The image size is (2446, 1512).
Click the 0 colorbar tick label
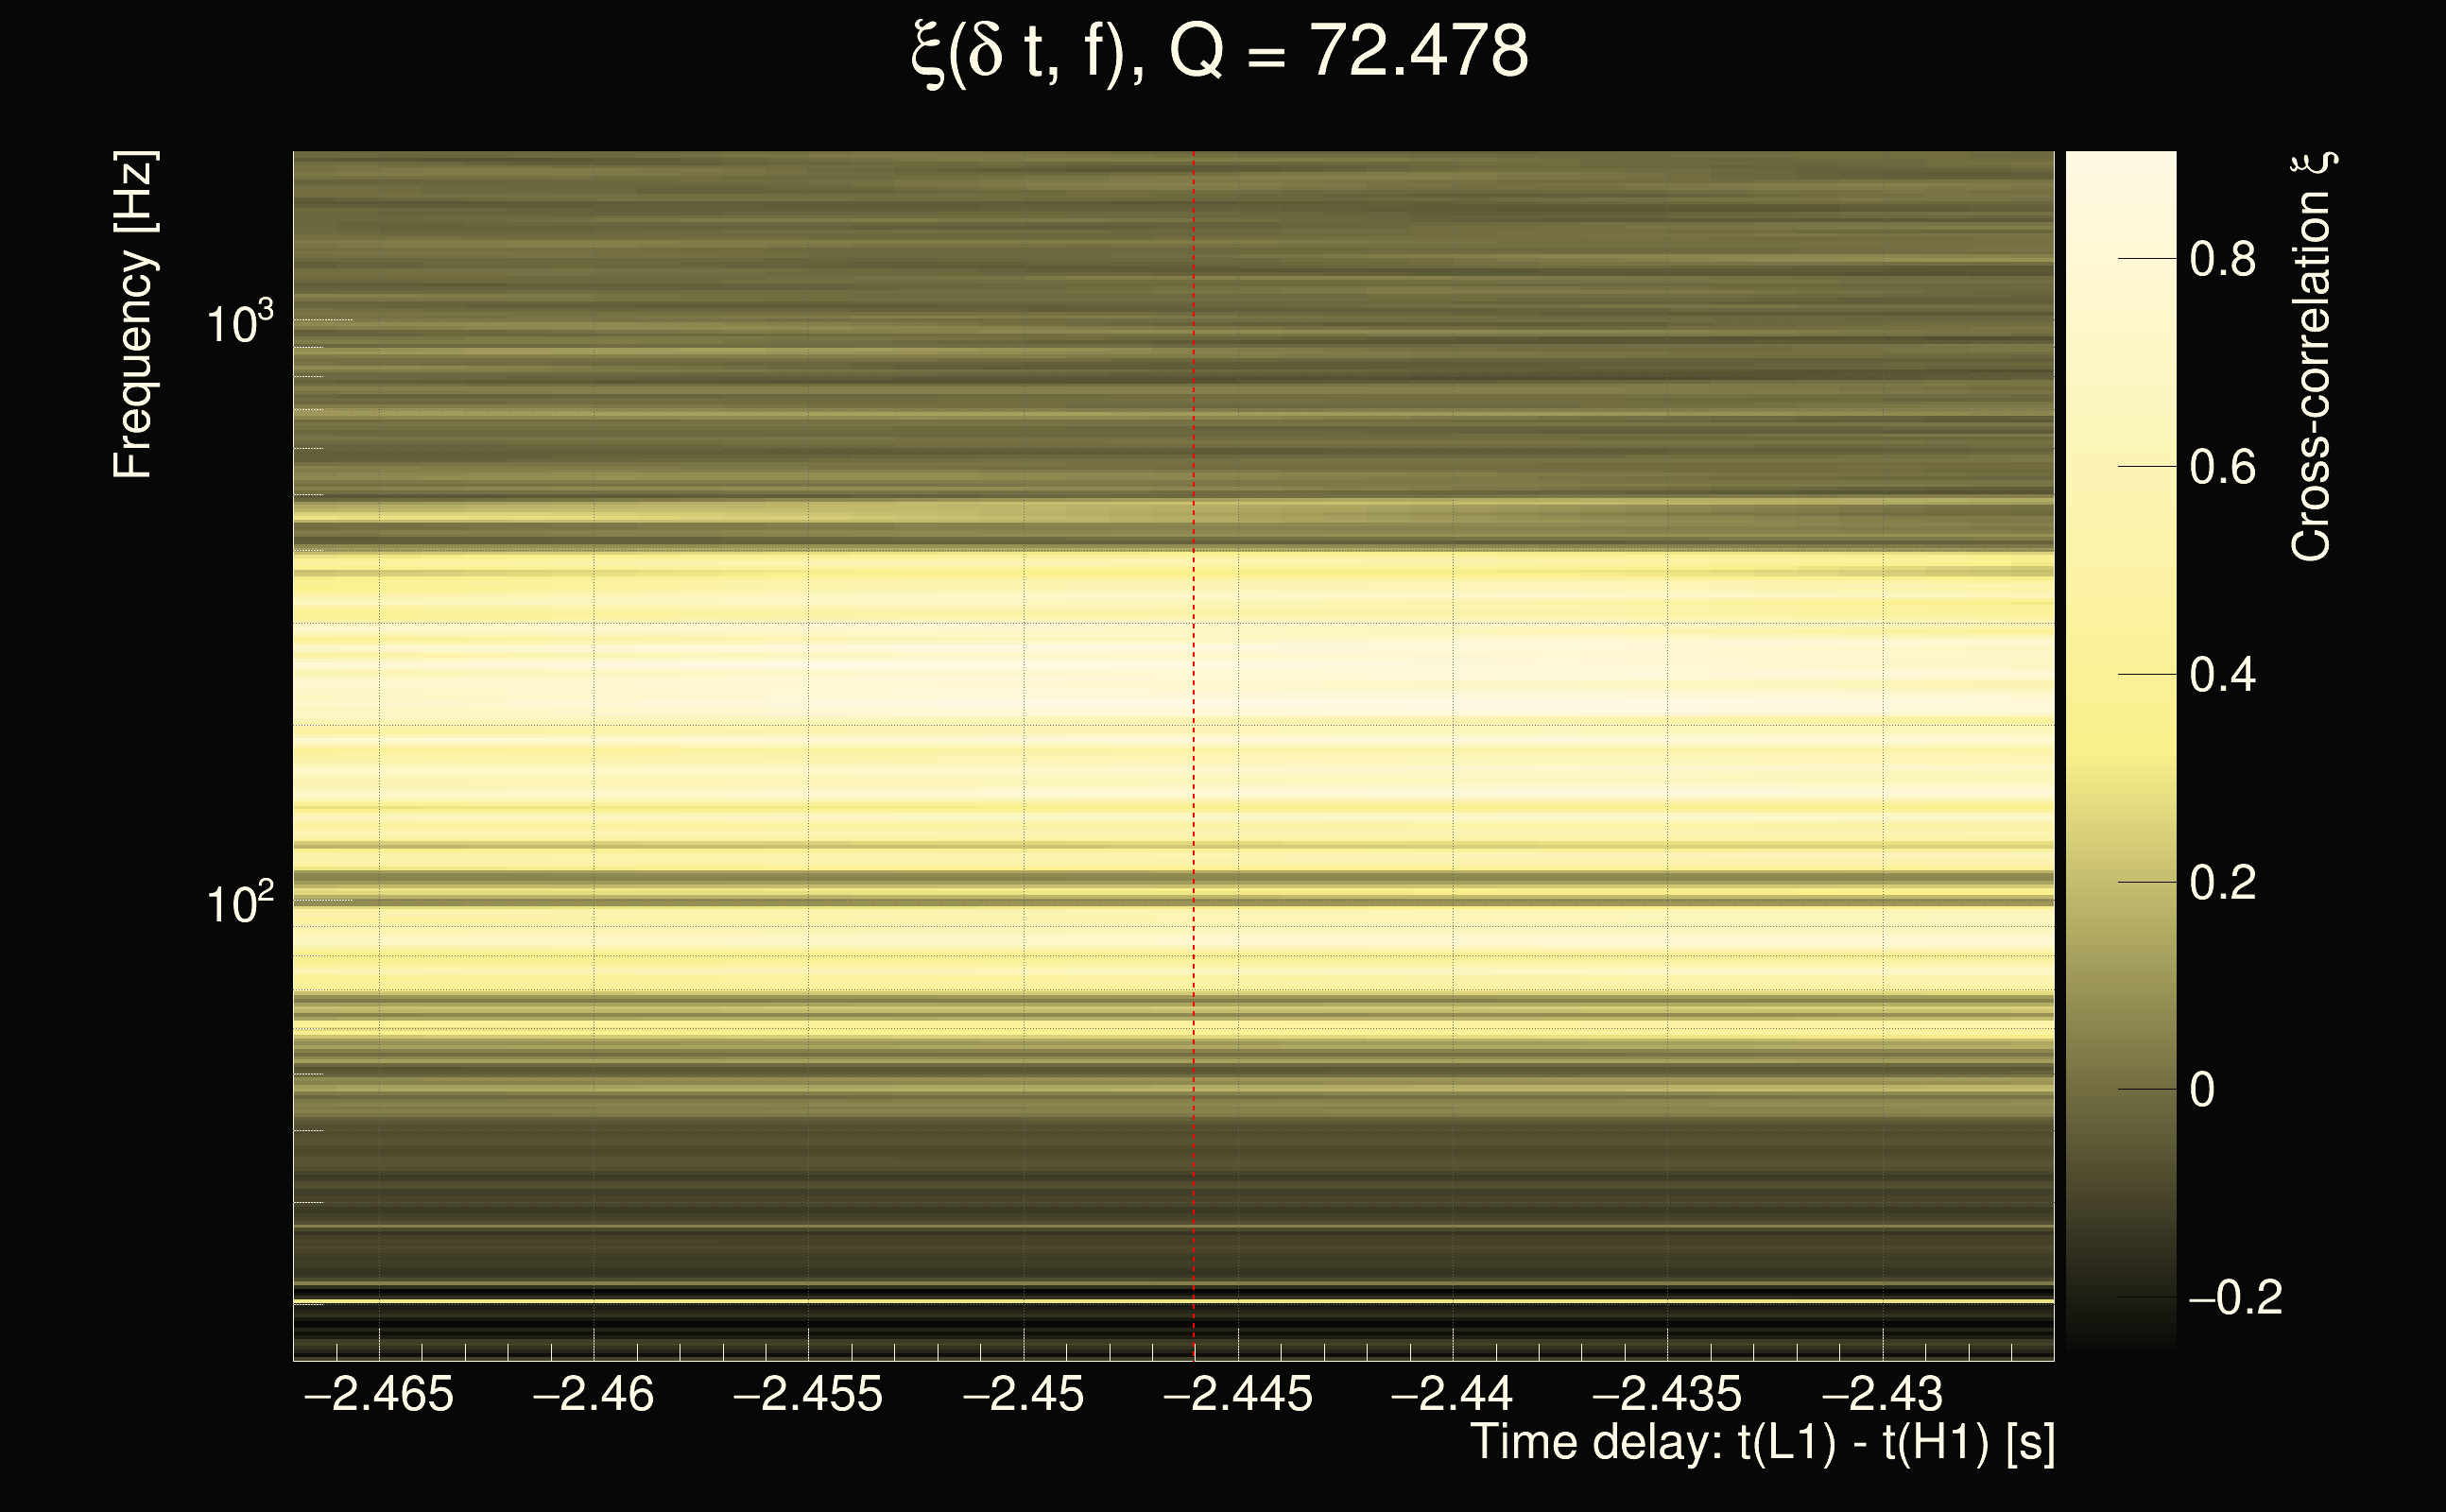click(x=2202, y=1090)
